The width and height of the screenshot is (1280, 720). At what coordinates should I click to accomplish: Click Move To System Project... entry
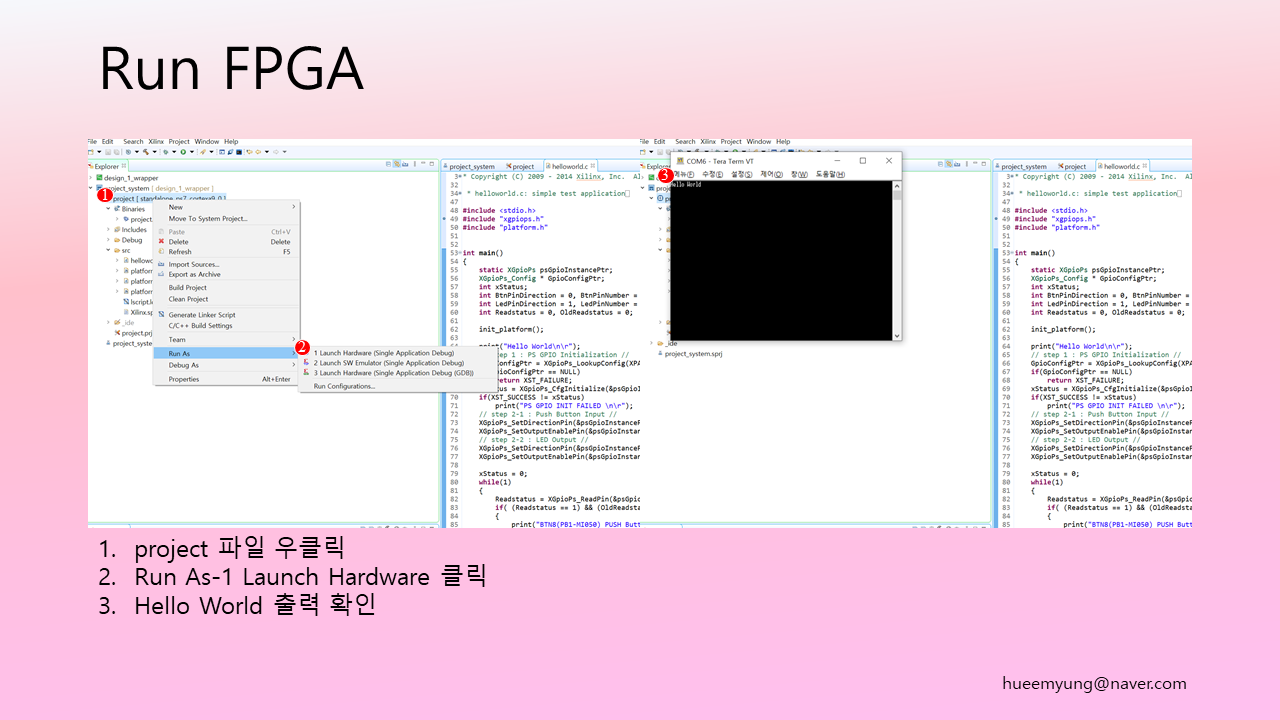click(x=226, y=219)
